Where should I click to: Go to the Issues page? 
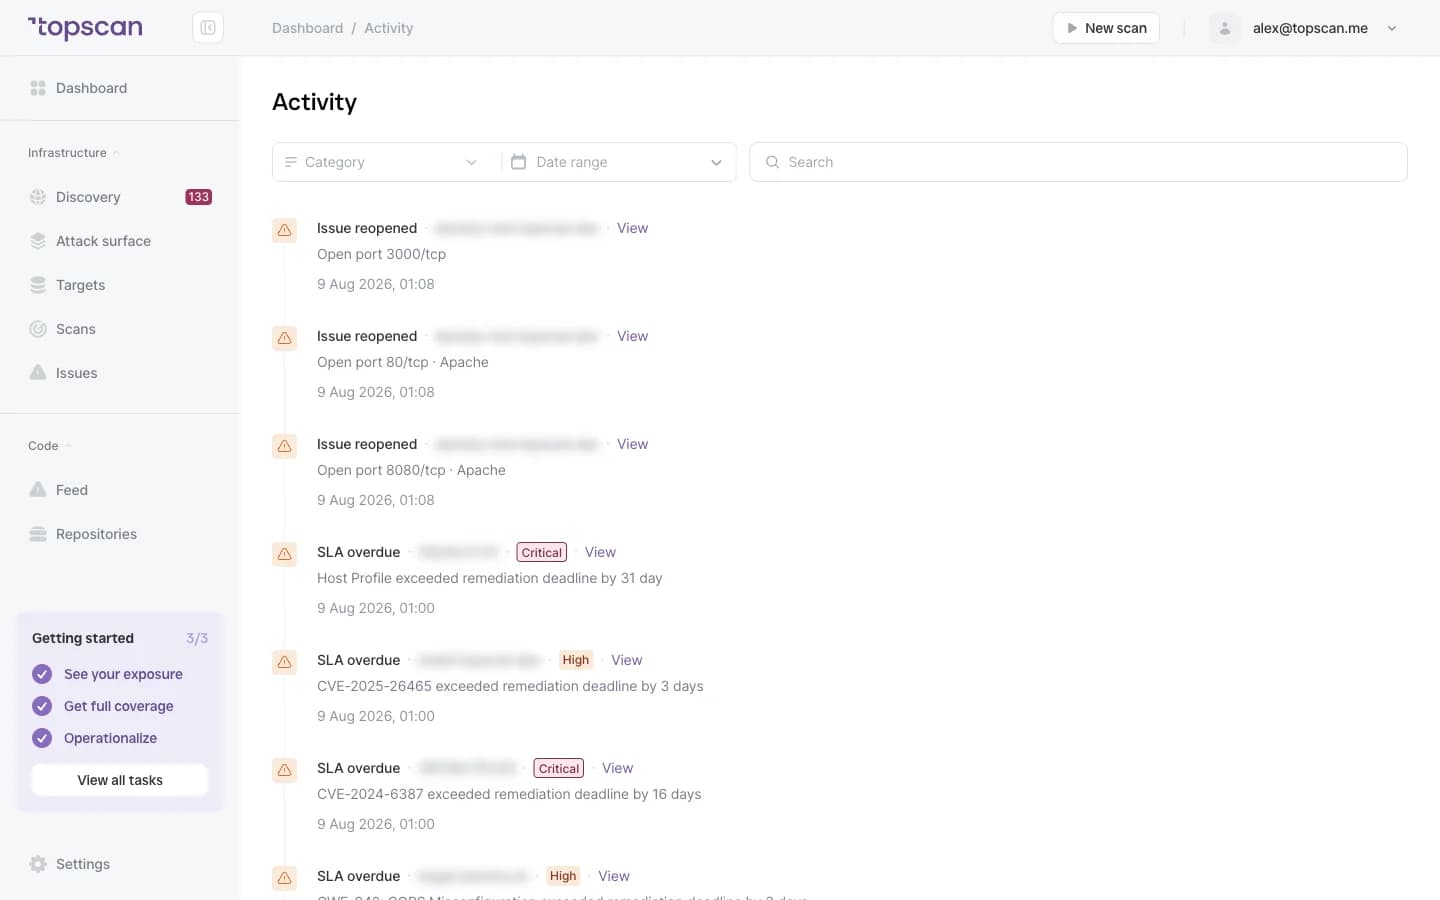tap(120, 373)
